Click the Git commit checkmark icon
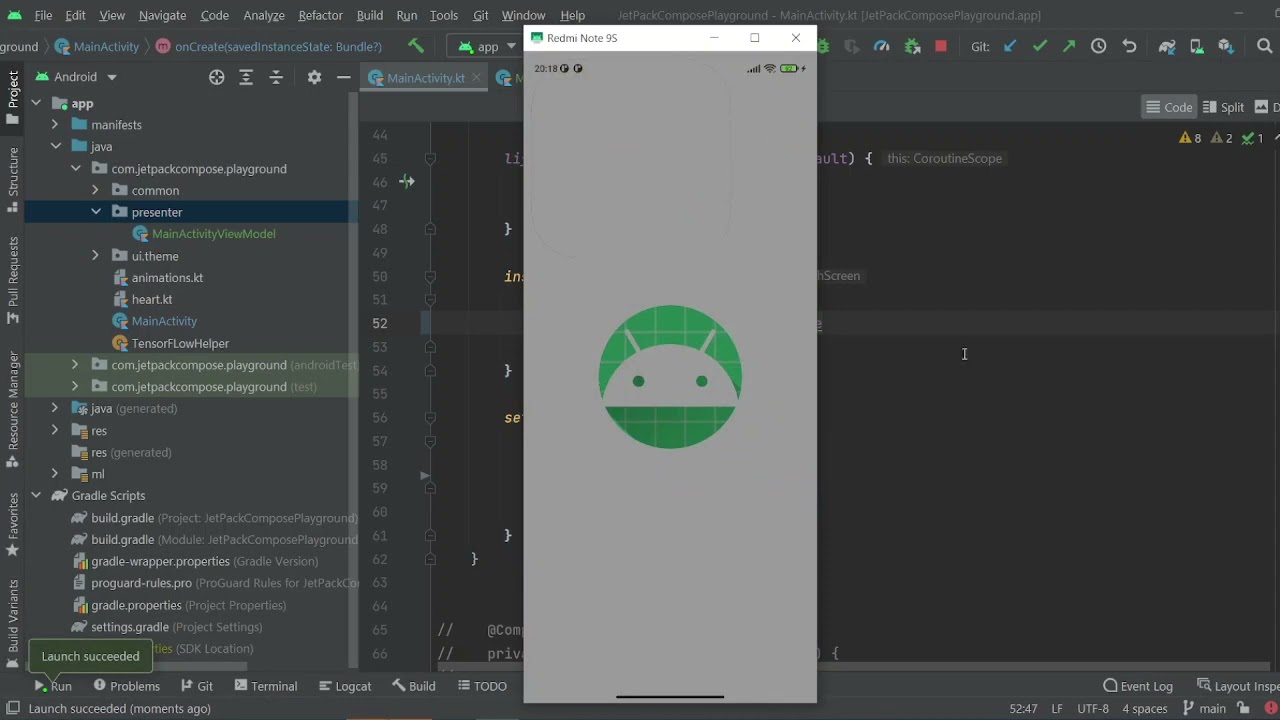 pyautogui.click(x=1040, y=46)
